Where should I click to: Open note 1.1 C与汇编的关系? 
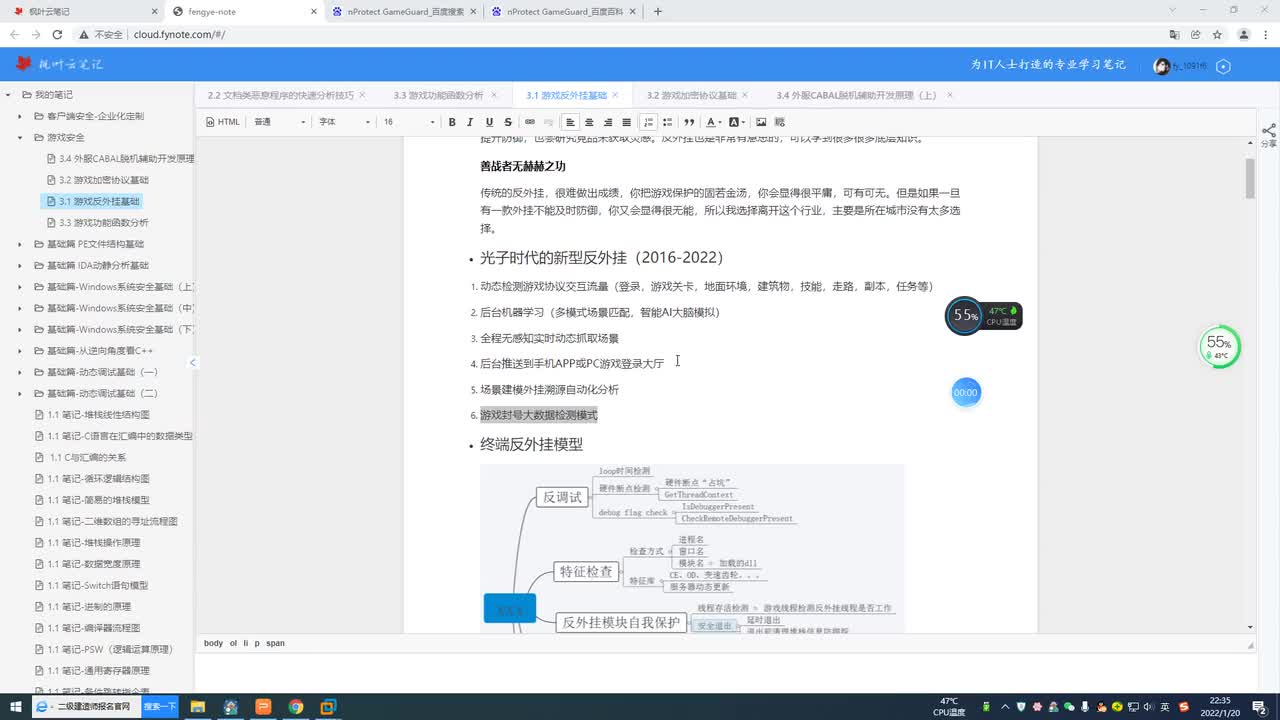click(82, 457)
